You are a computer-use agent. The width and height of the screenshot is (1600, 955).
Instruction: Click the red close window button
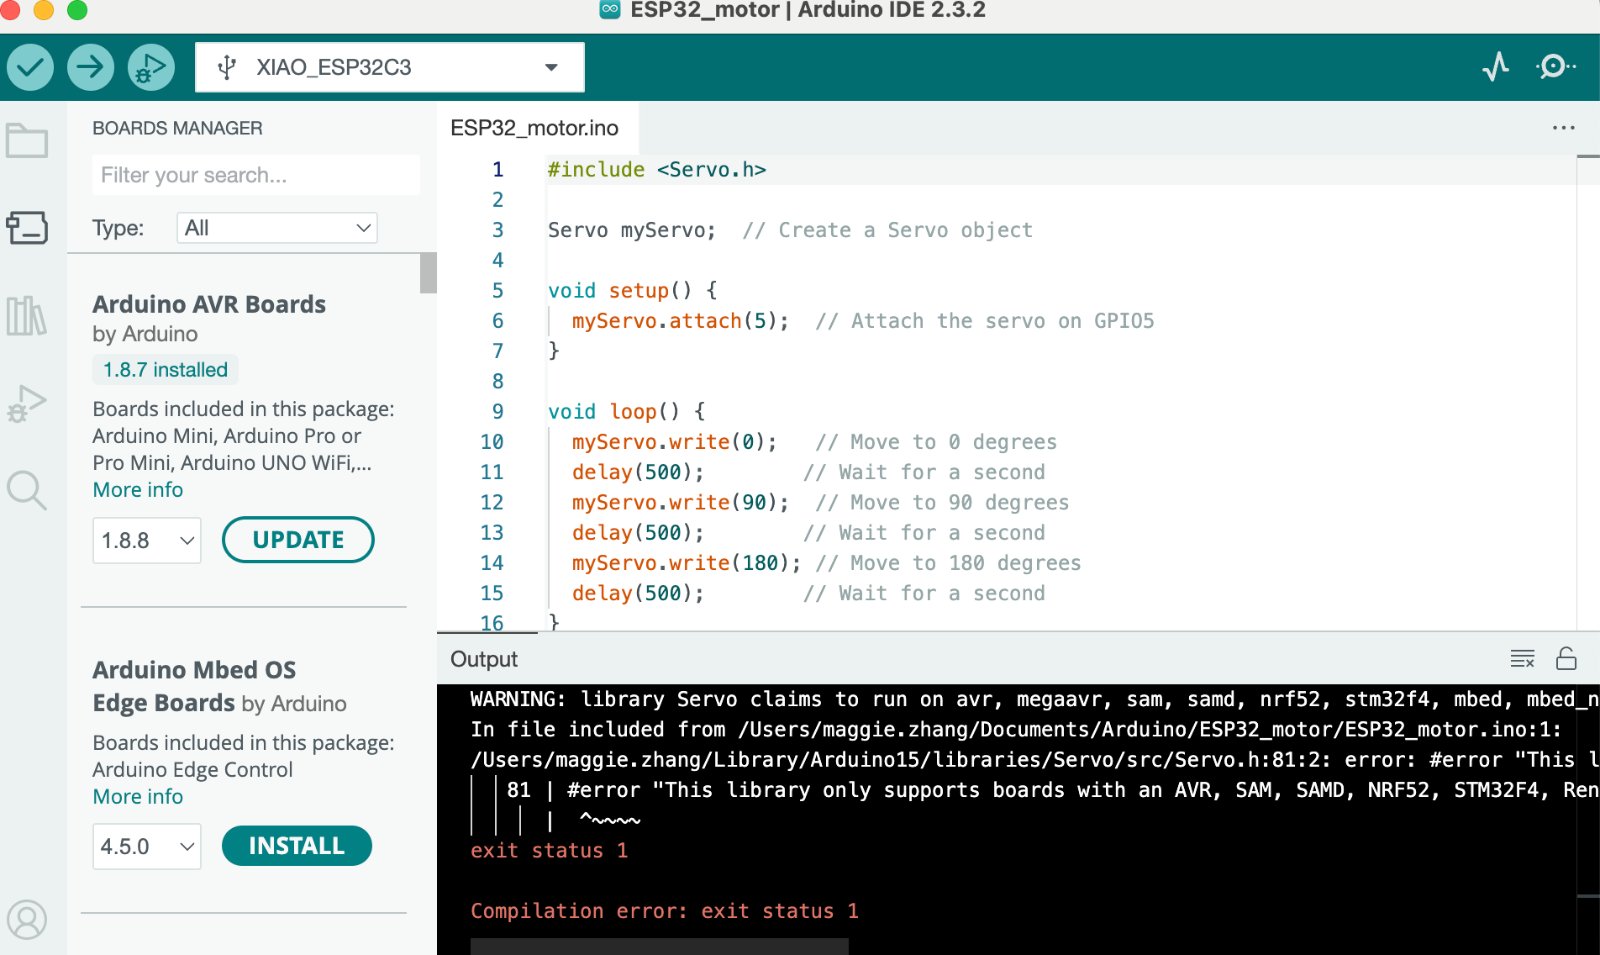(x=9, y=9)
